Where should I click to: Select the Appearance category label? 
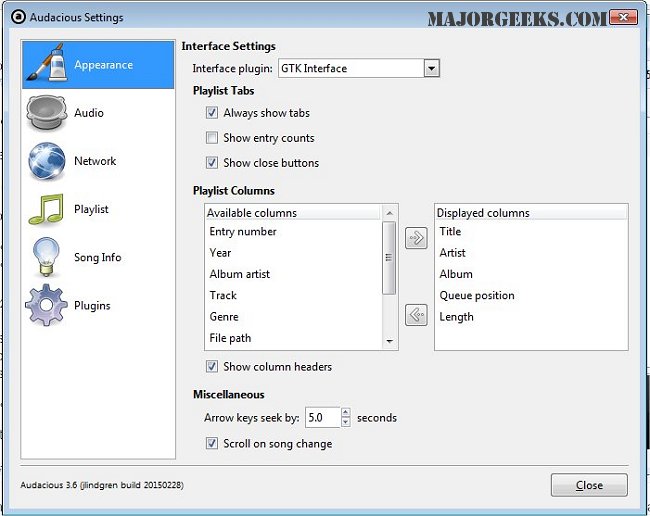click(104, 65)
